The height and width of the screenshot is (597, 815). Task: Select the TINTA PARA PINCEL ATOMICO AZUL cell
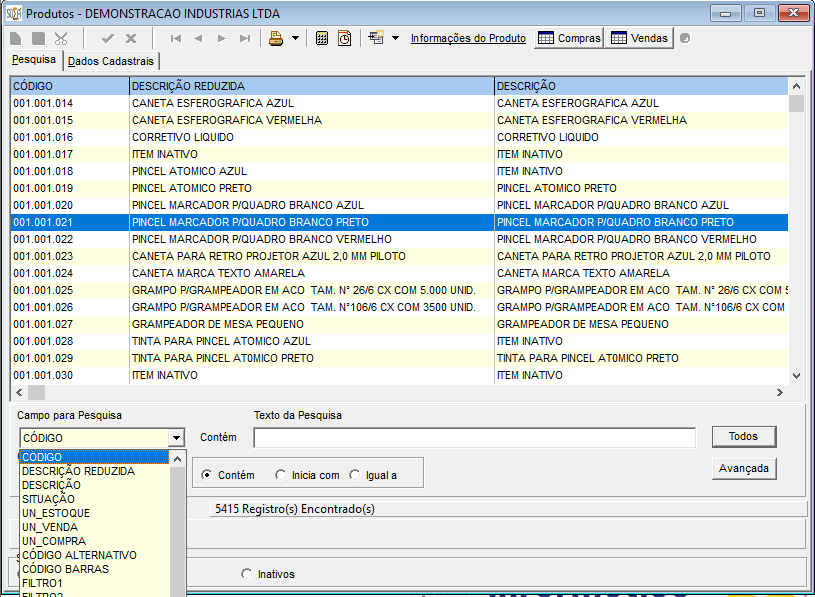click(312, 341)
